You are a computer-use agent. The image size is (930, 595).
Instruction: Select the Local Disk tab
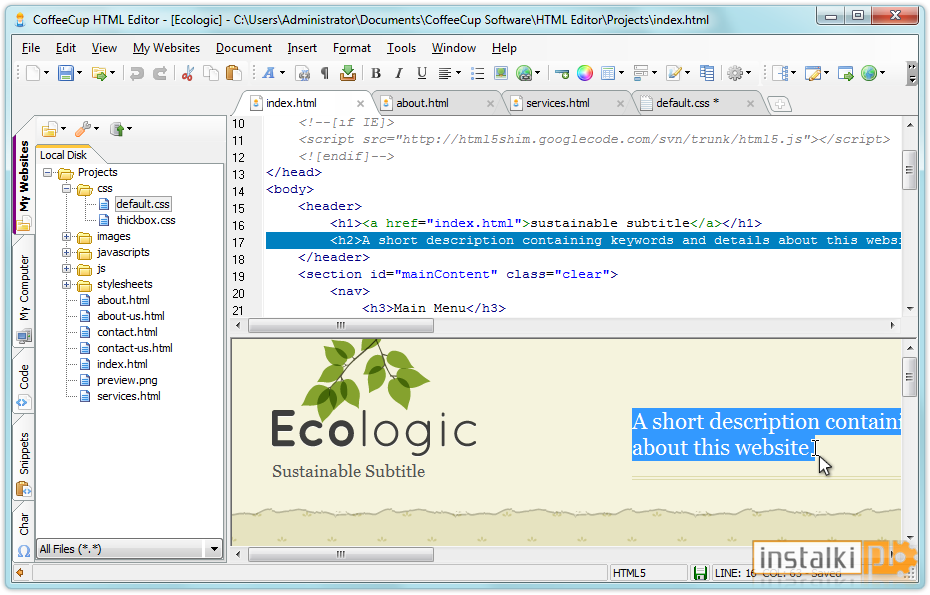click(x=63, y=155)
